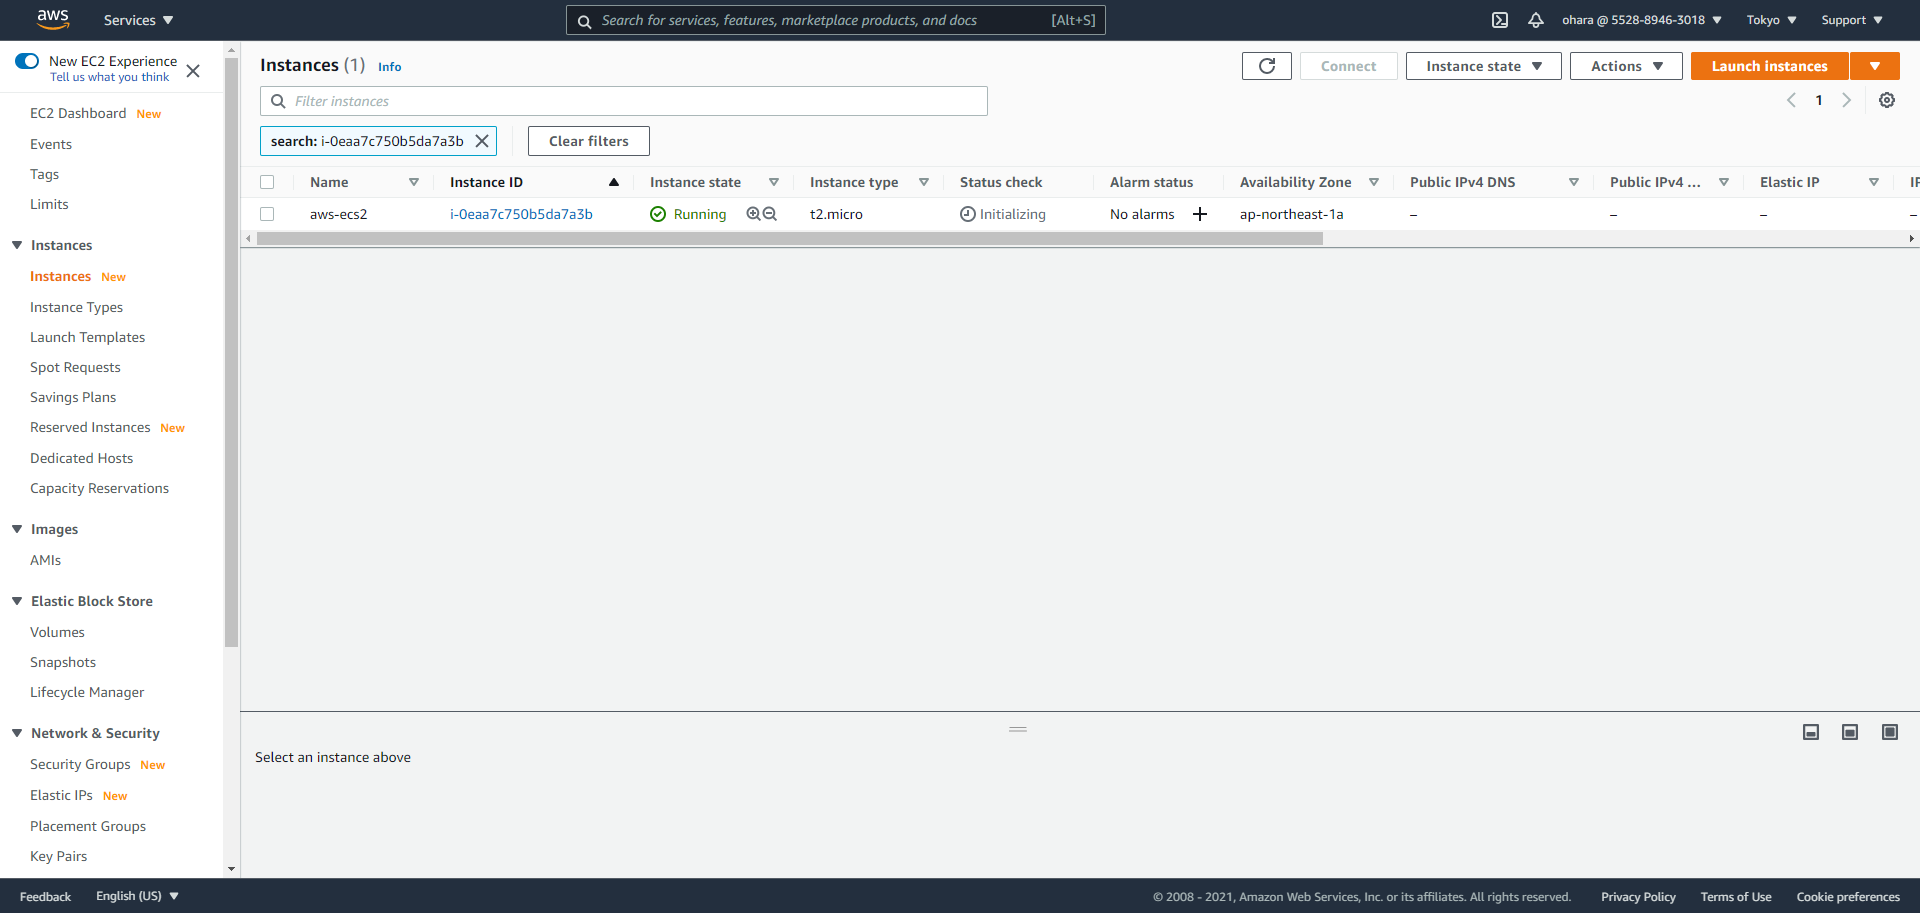Set the details panel to half height
Screen dimensions: 1920x913
[1850, 732]
